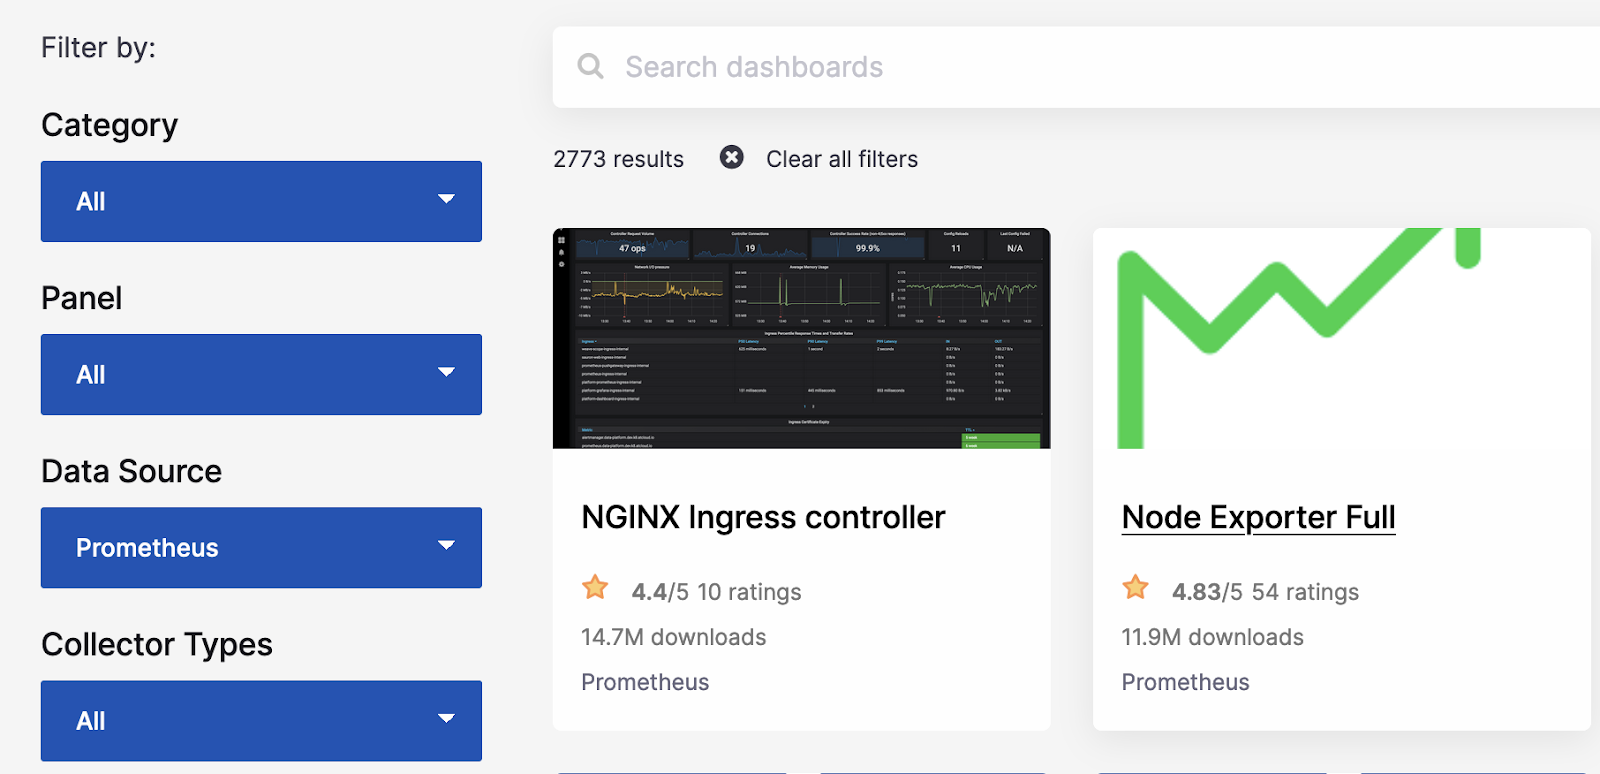
Task: Click the 4.83/5 54 ratings text
Action: tap(1265, 592)
